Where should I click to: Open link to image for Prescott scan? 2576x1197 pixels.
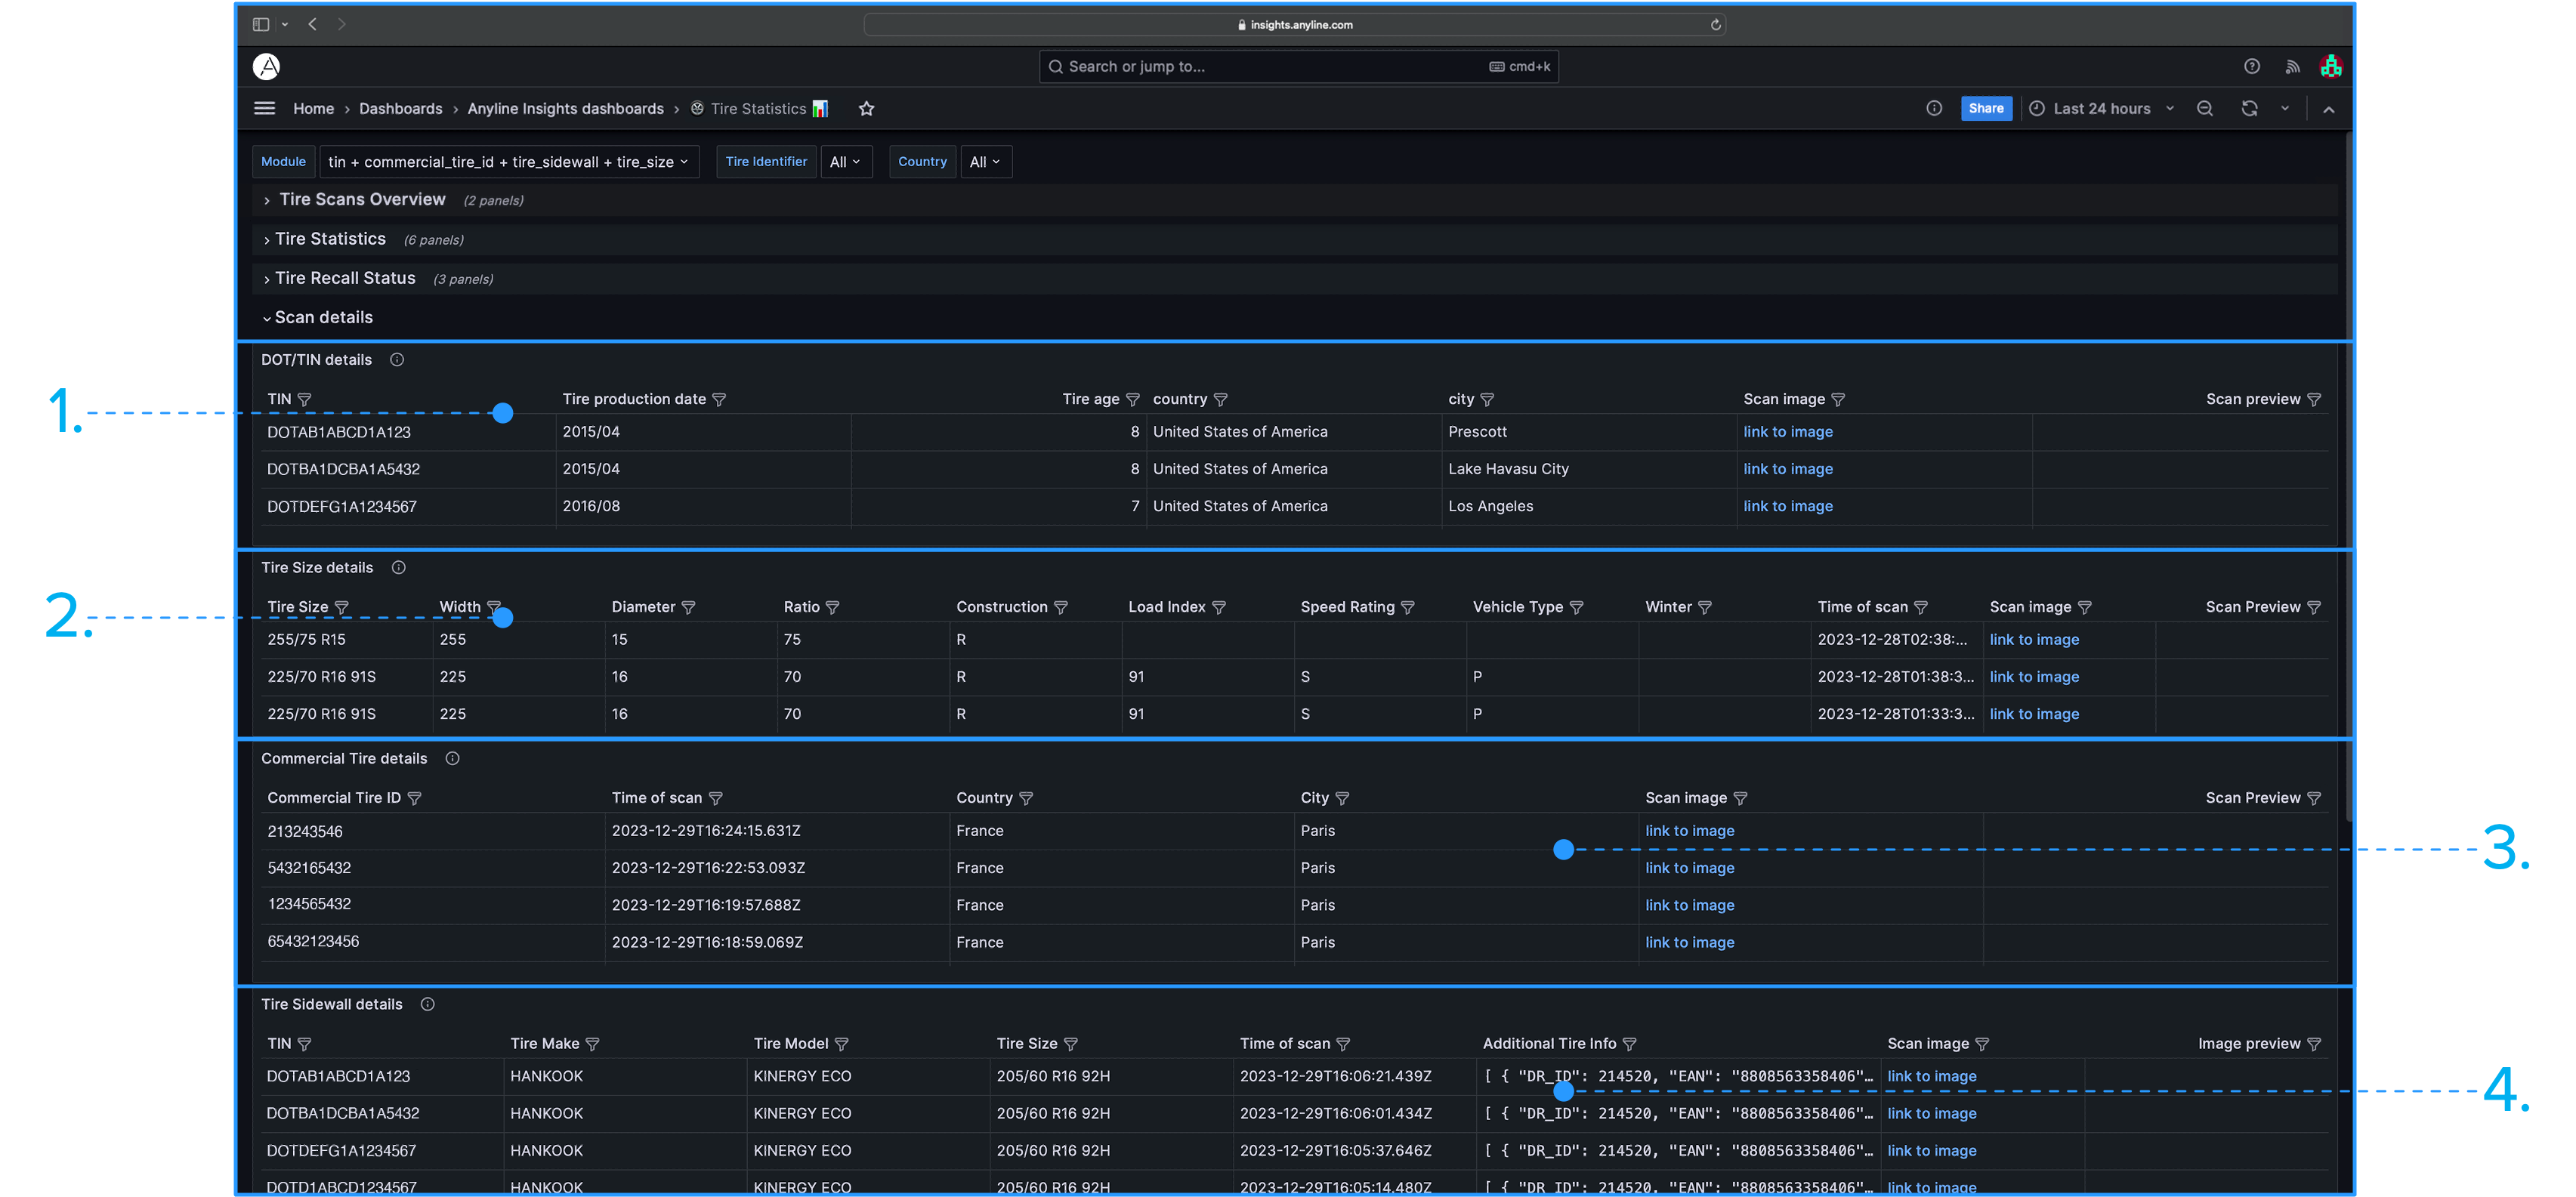point(1787,432)
